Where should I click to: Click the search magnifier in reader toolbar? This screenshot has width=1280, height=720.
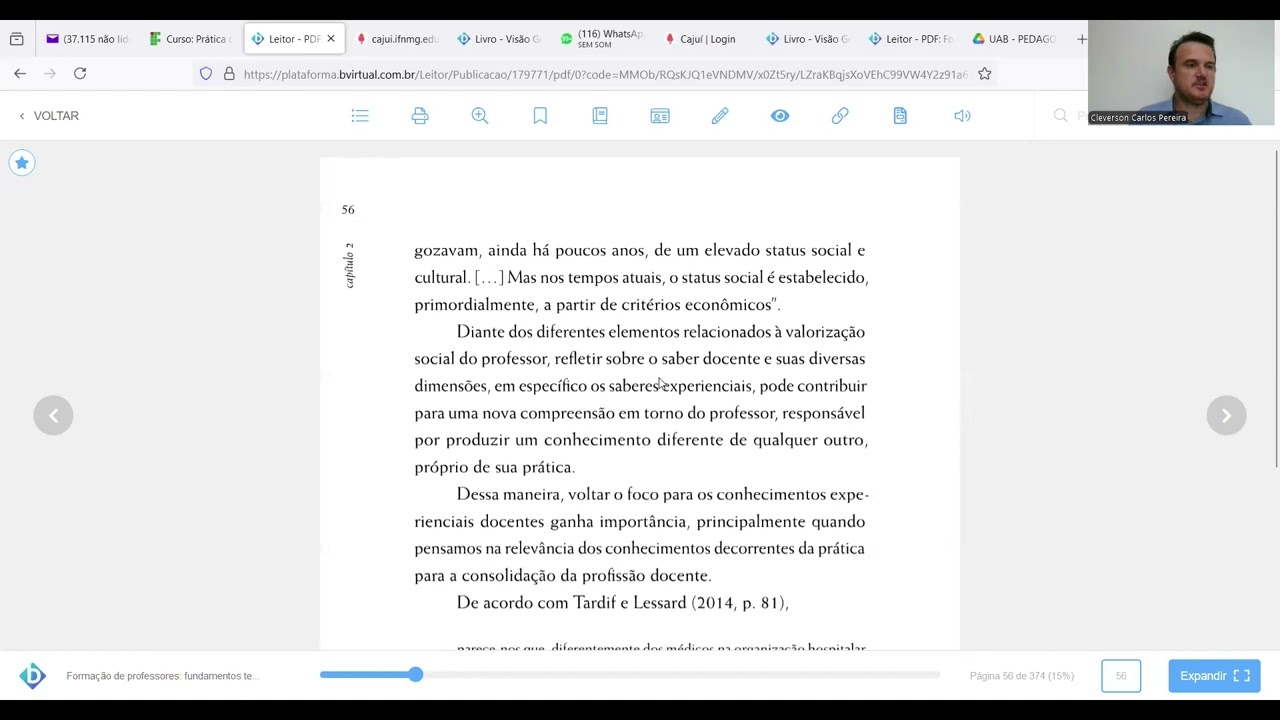(1061, 116)
